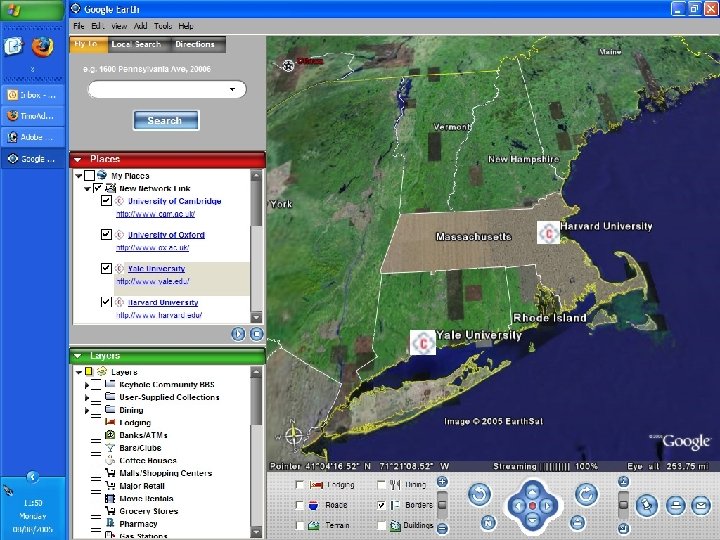This screenshot has height=540, width=720.
Task: Uncheck the Borders checkbox
Action: (381, 505)
